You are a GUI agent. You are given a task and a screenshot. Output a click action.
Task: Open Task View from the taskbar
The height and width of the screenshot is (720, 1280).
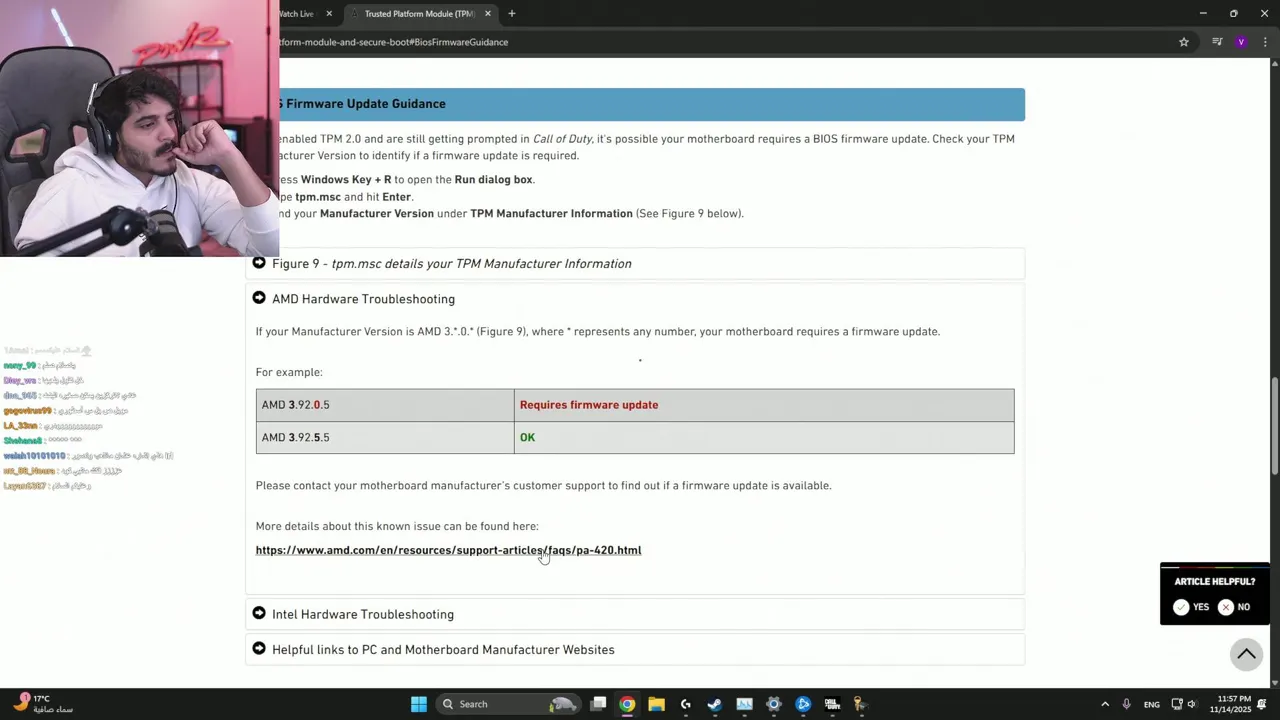pos(598,704)
